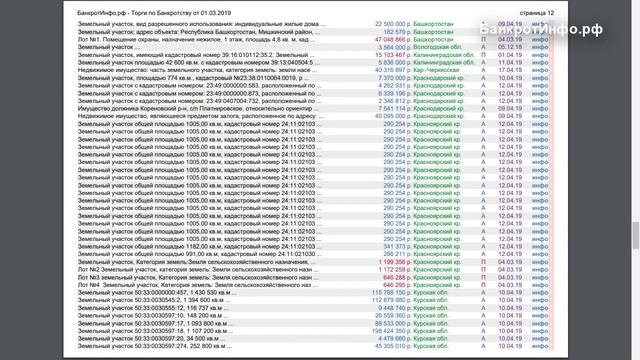Click the row 'Земельный участок 50:33:0030597:17, 1 093 800 кв.м'
The image size is (640, 360).
155,323
